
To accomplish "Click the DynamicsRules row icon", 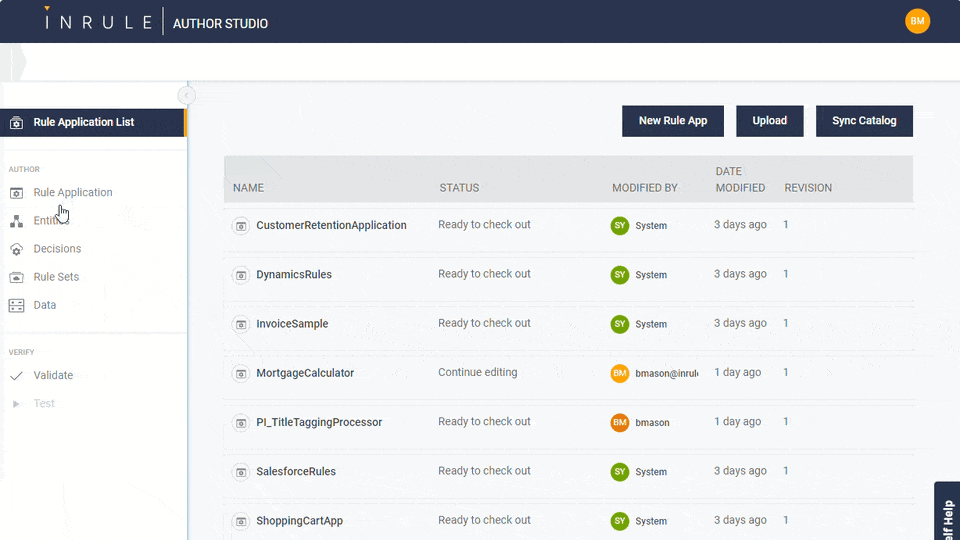I will click(241, 275).
